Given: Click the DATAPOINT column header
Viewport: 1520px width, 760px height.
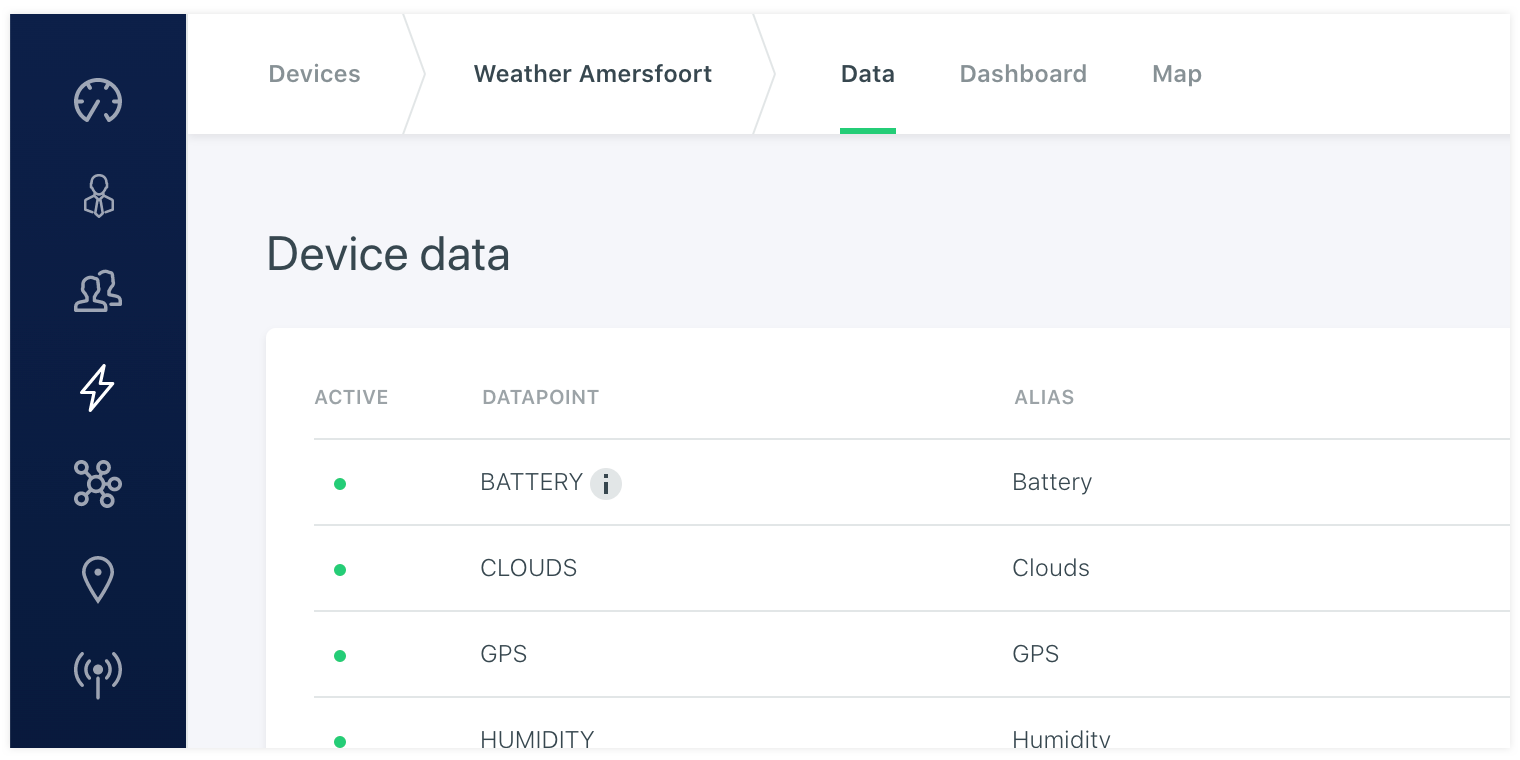Looking at the screenshot, I should coord(540,397).
